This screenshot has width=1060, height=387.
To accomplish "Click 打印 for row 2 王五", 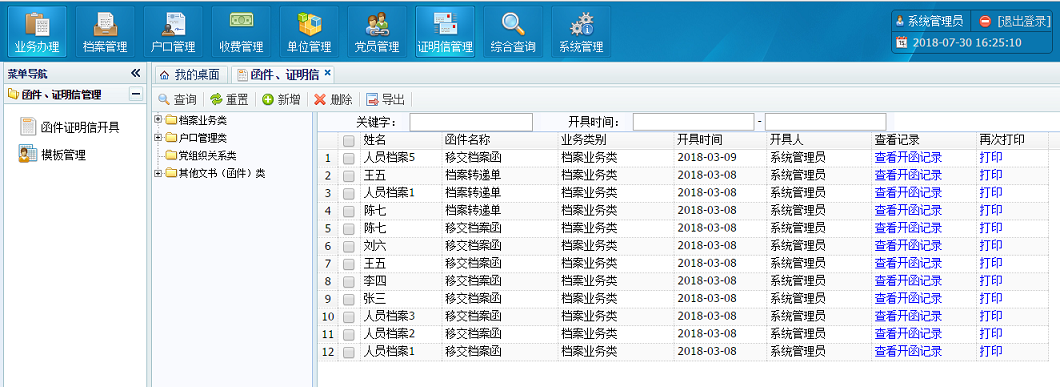I will [991, 175].
